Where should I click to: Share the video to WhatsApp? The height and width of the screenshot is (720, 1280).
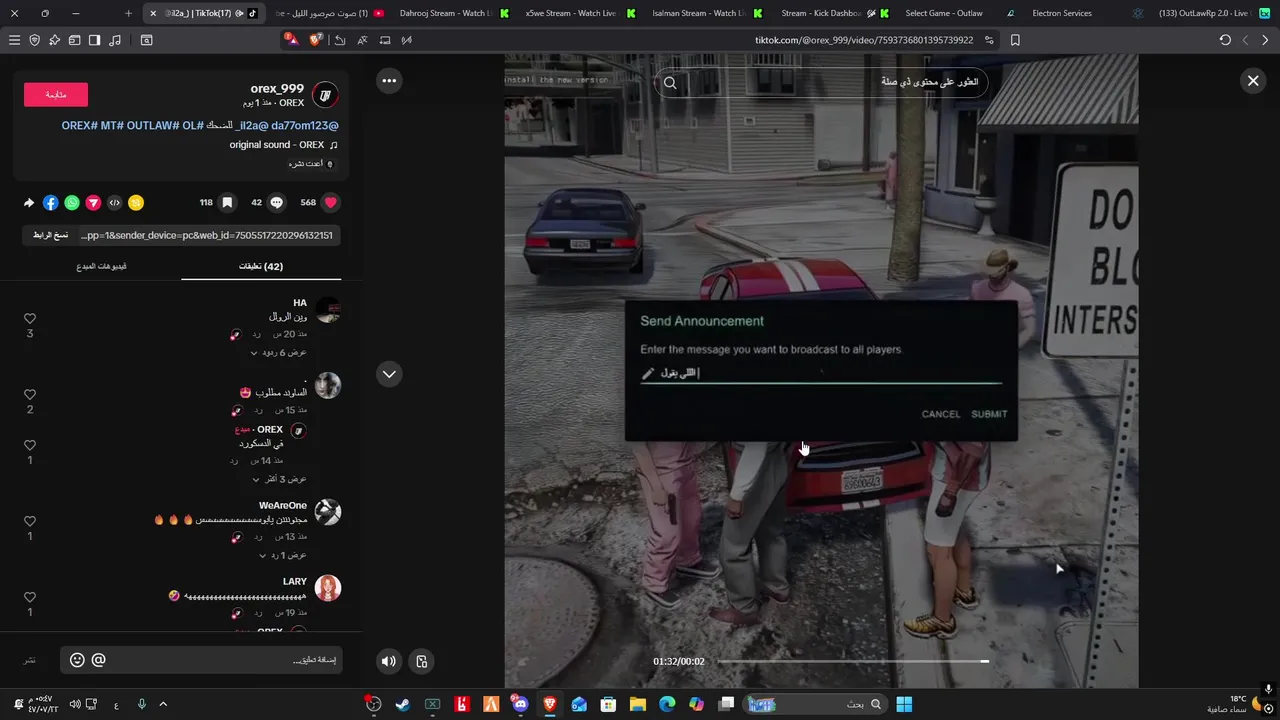(72, 203)
